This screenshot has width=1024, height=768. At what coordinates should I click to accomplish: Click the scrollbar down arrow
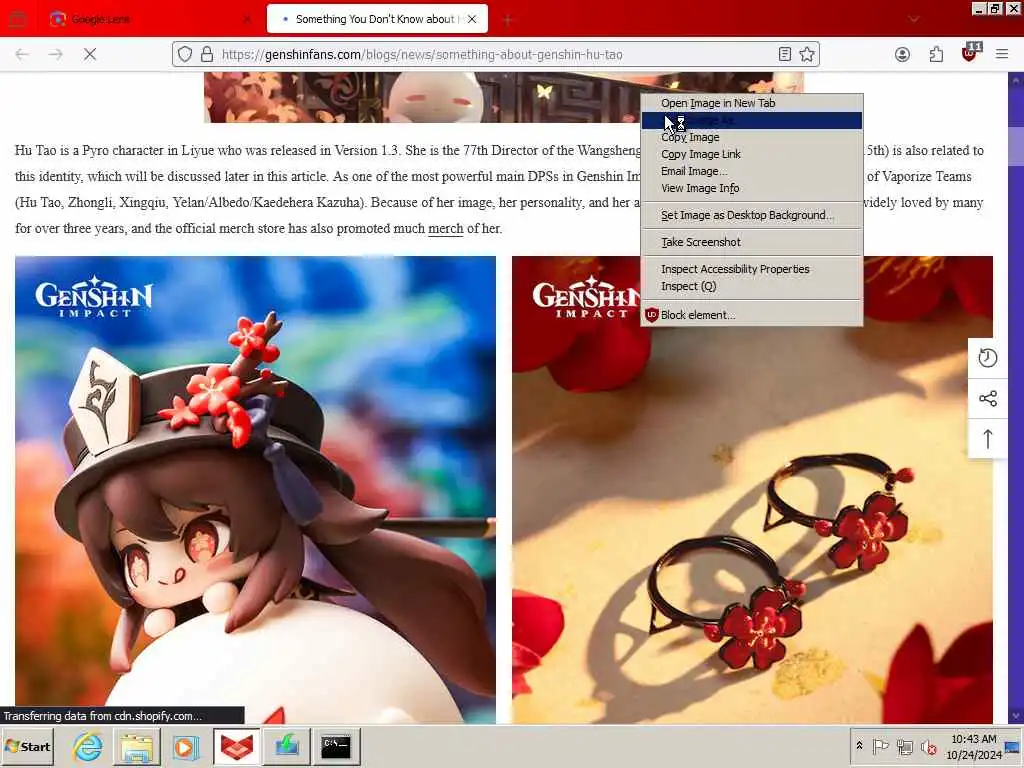point(1016,716)
